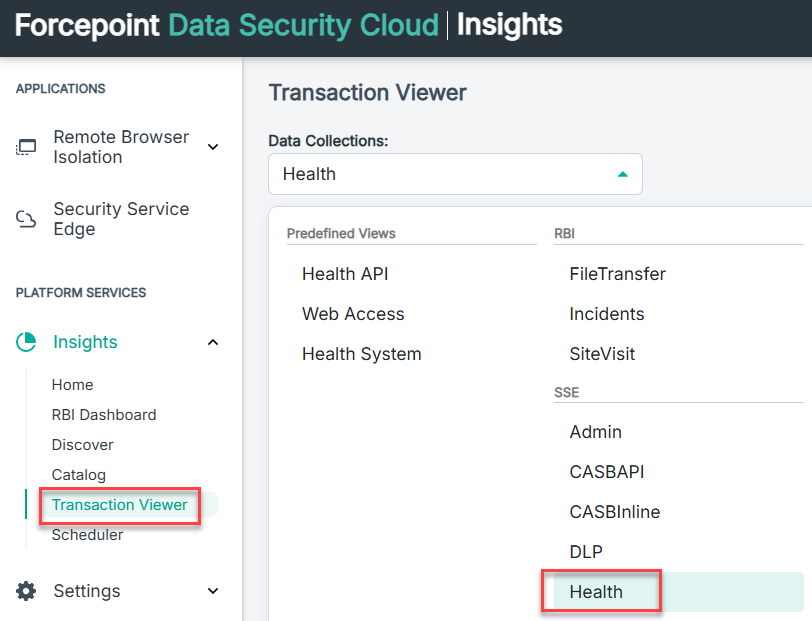This screenshot has width=812, height=621.
Task: Click the Settings gear icon
Action: tap(26, 591)
